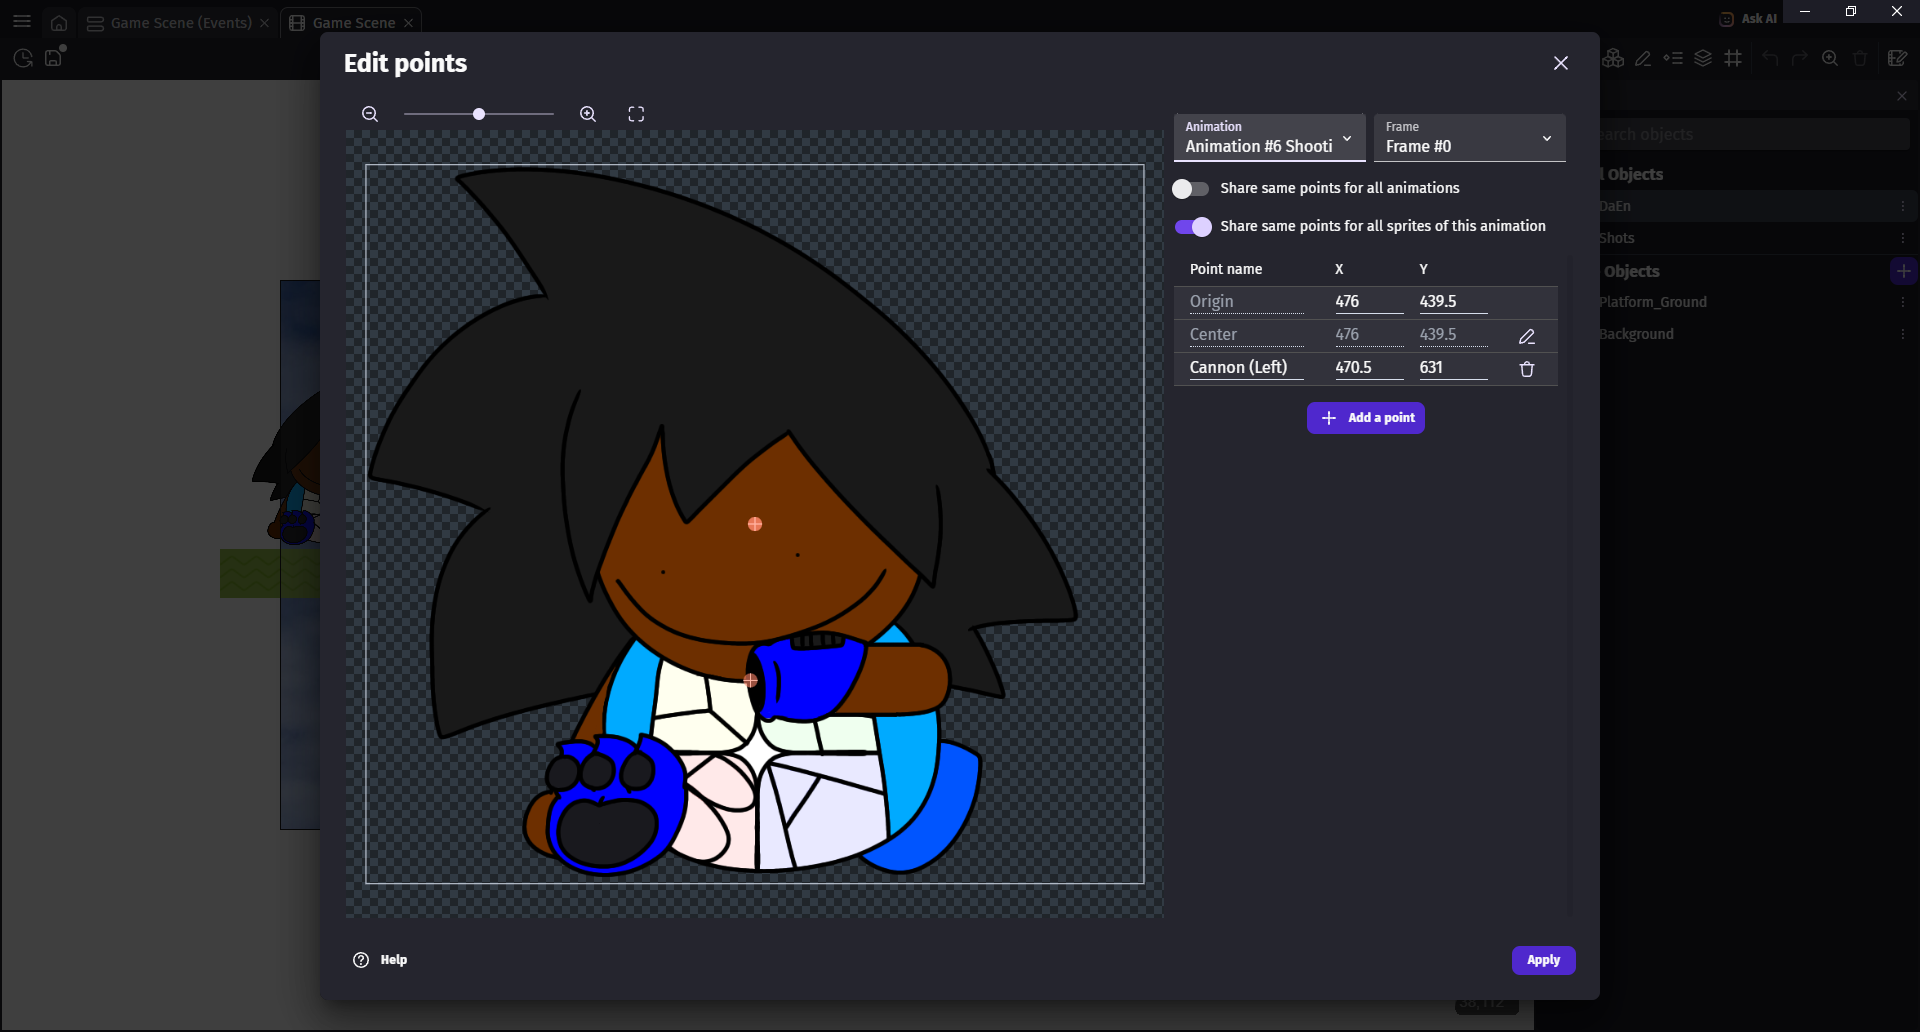1920x1032 pixels.
Task: Click the Help question mark icon
Action: (x=361, y=960)
